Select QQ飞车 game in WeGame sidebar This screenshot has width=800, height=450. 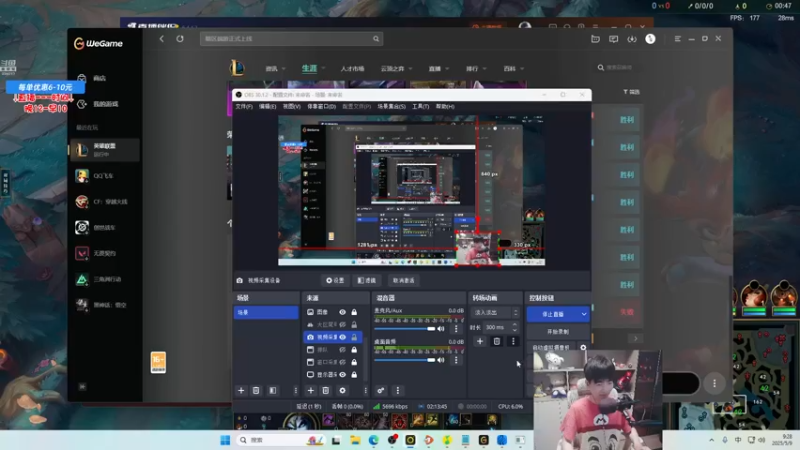point(105,176)
